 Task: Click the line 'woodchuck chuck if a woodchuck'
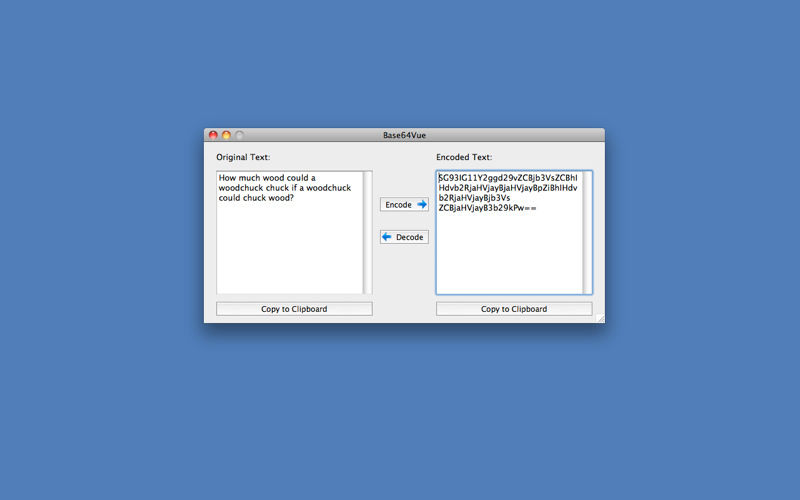point(285,188)
